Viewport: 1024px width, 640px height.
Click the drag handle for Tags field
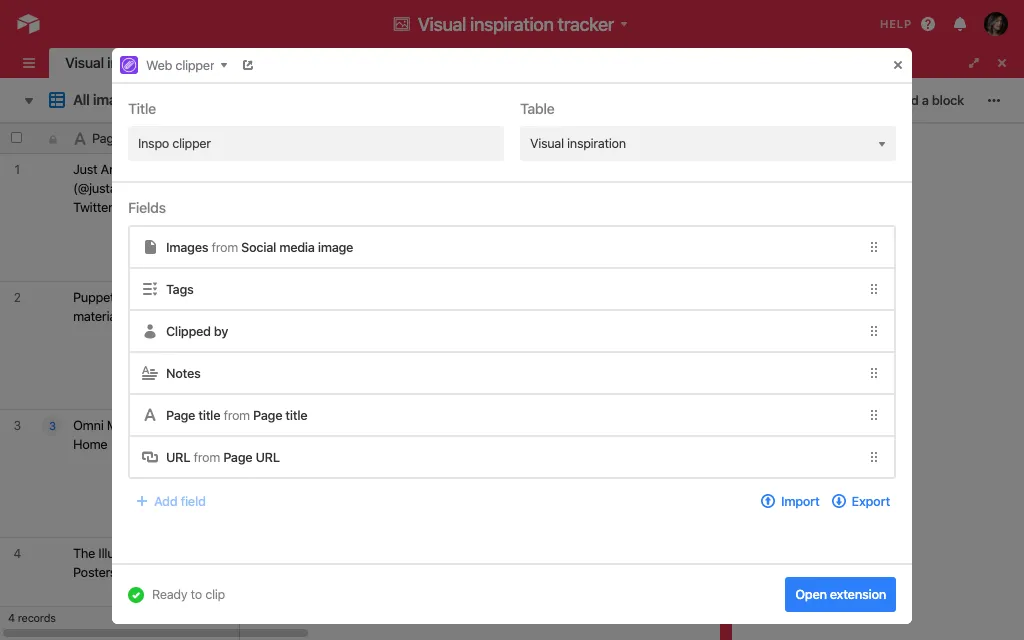873,289
